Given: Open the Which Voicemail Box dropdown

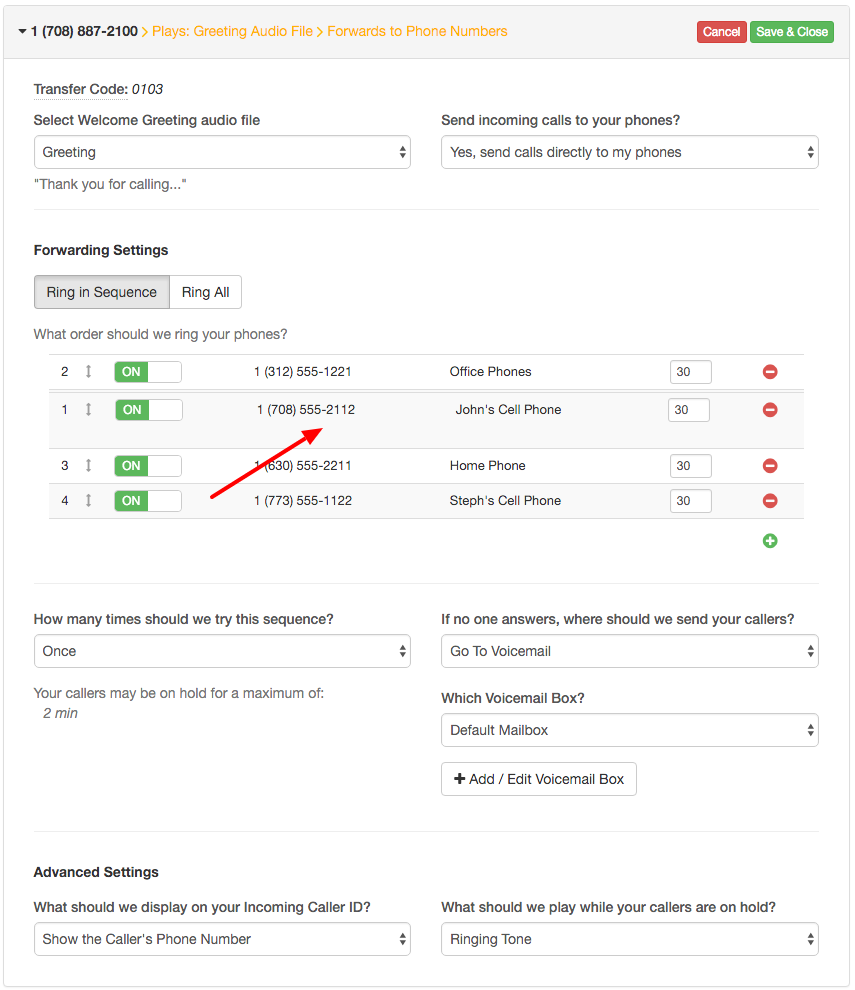Looking at the screenshot, I should [x=629, y=730].
